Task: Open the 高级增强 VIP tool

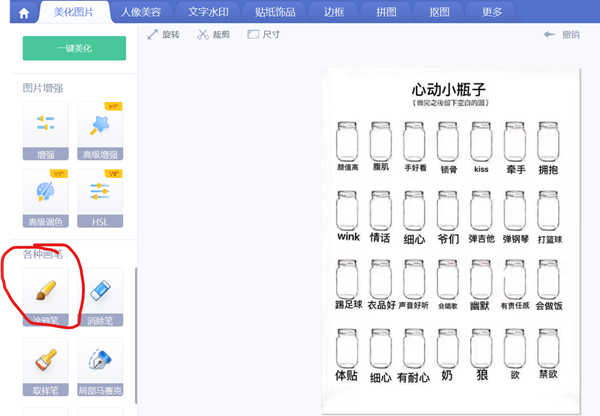Action: pos(100,131)
